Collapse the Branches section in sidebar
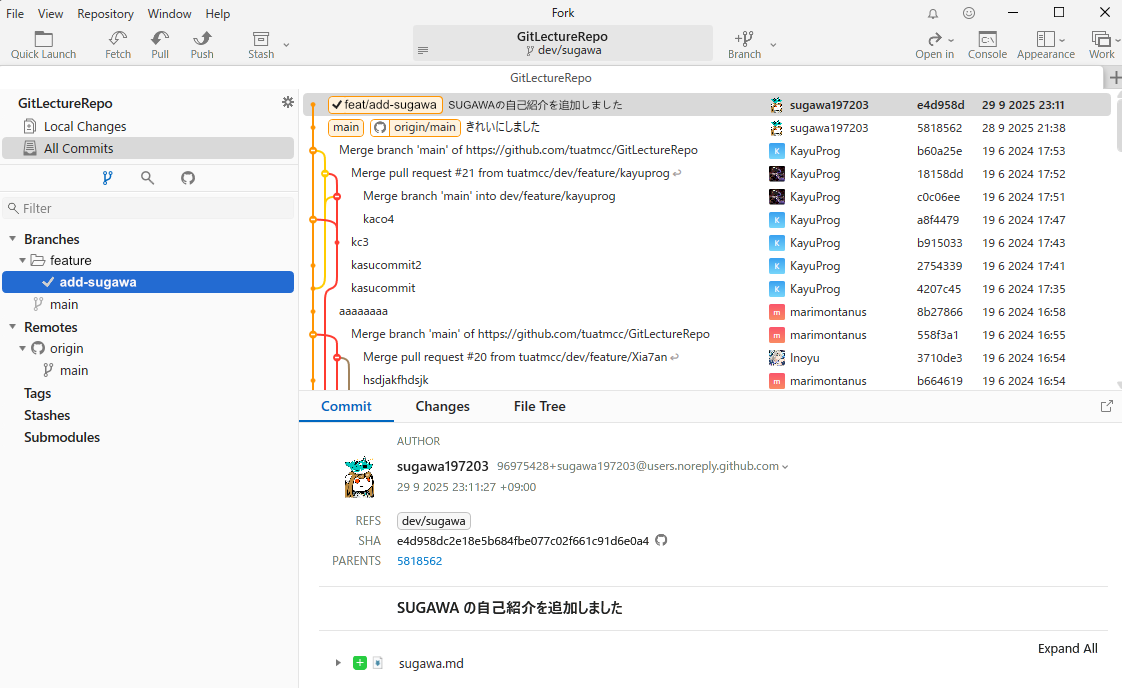The height and width of the screenshot is (688, 1122). pos(13,239)
